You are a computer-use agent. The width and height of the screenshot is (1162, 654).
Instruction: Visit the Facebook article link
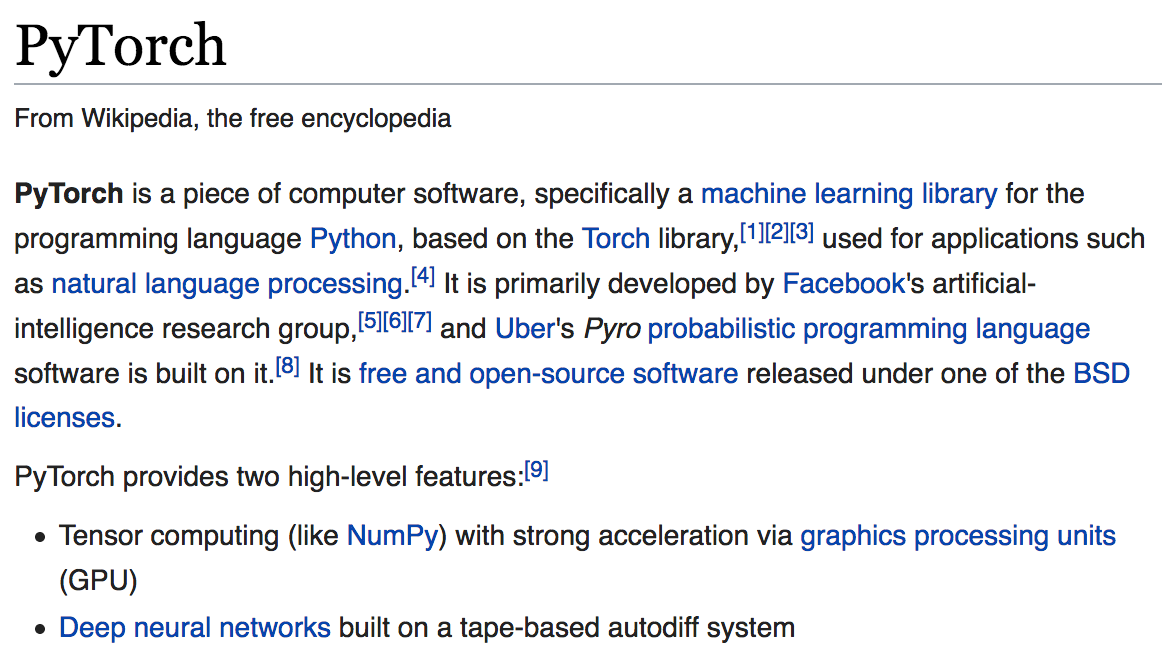(x=843, y=284)
